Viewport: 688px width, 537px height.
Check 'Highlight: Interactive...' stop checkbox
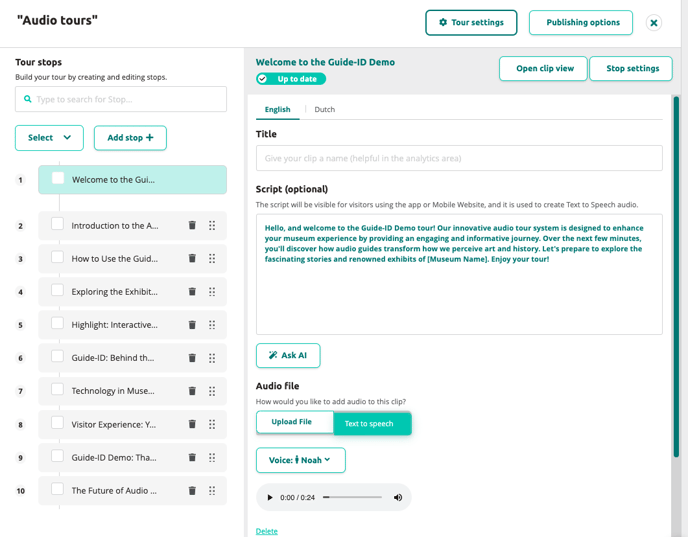57,323
